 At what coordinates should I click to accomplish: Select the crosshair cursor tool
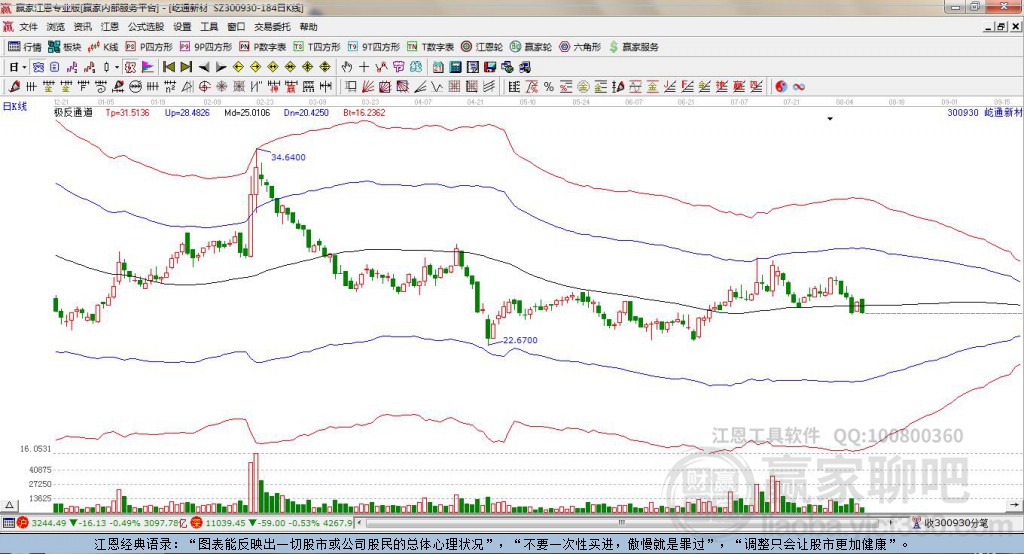364,67
